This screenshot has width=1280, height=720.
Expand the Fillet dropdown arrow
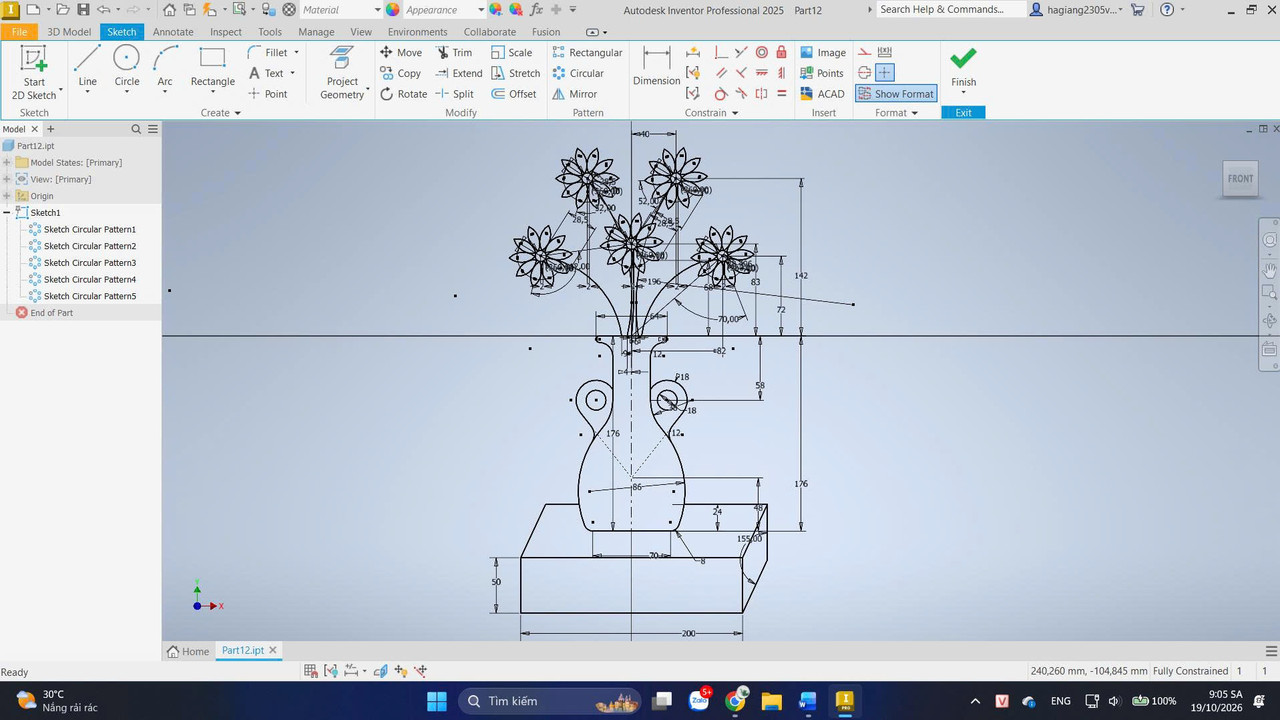coord(297,53)
